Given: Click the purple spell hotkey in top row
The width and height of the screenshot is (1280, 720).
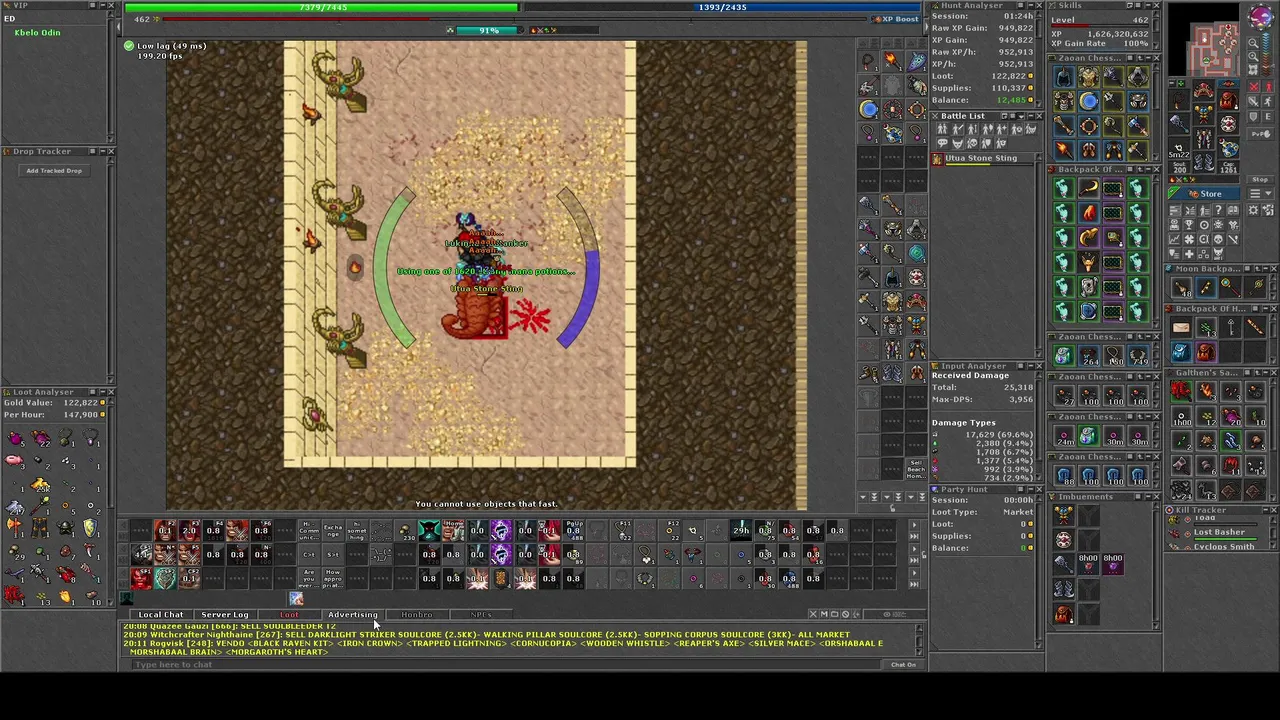Looking at the screenshot, I should 501,531.
